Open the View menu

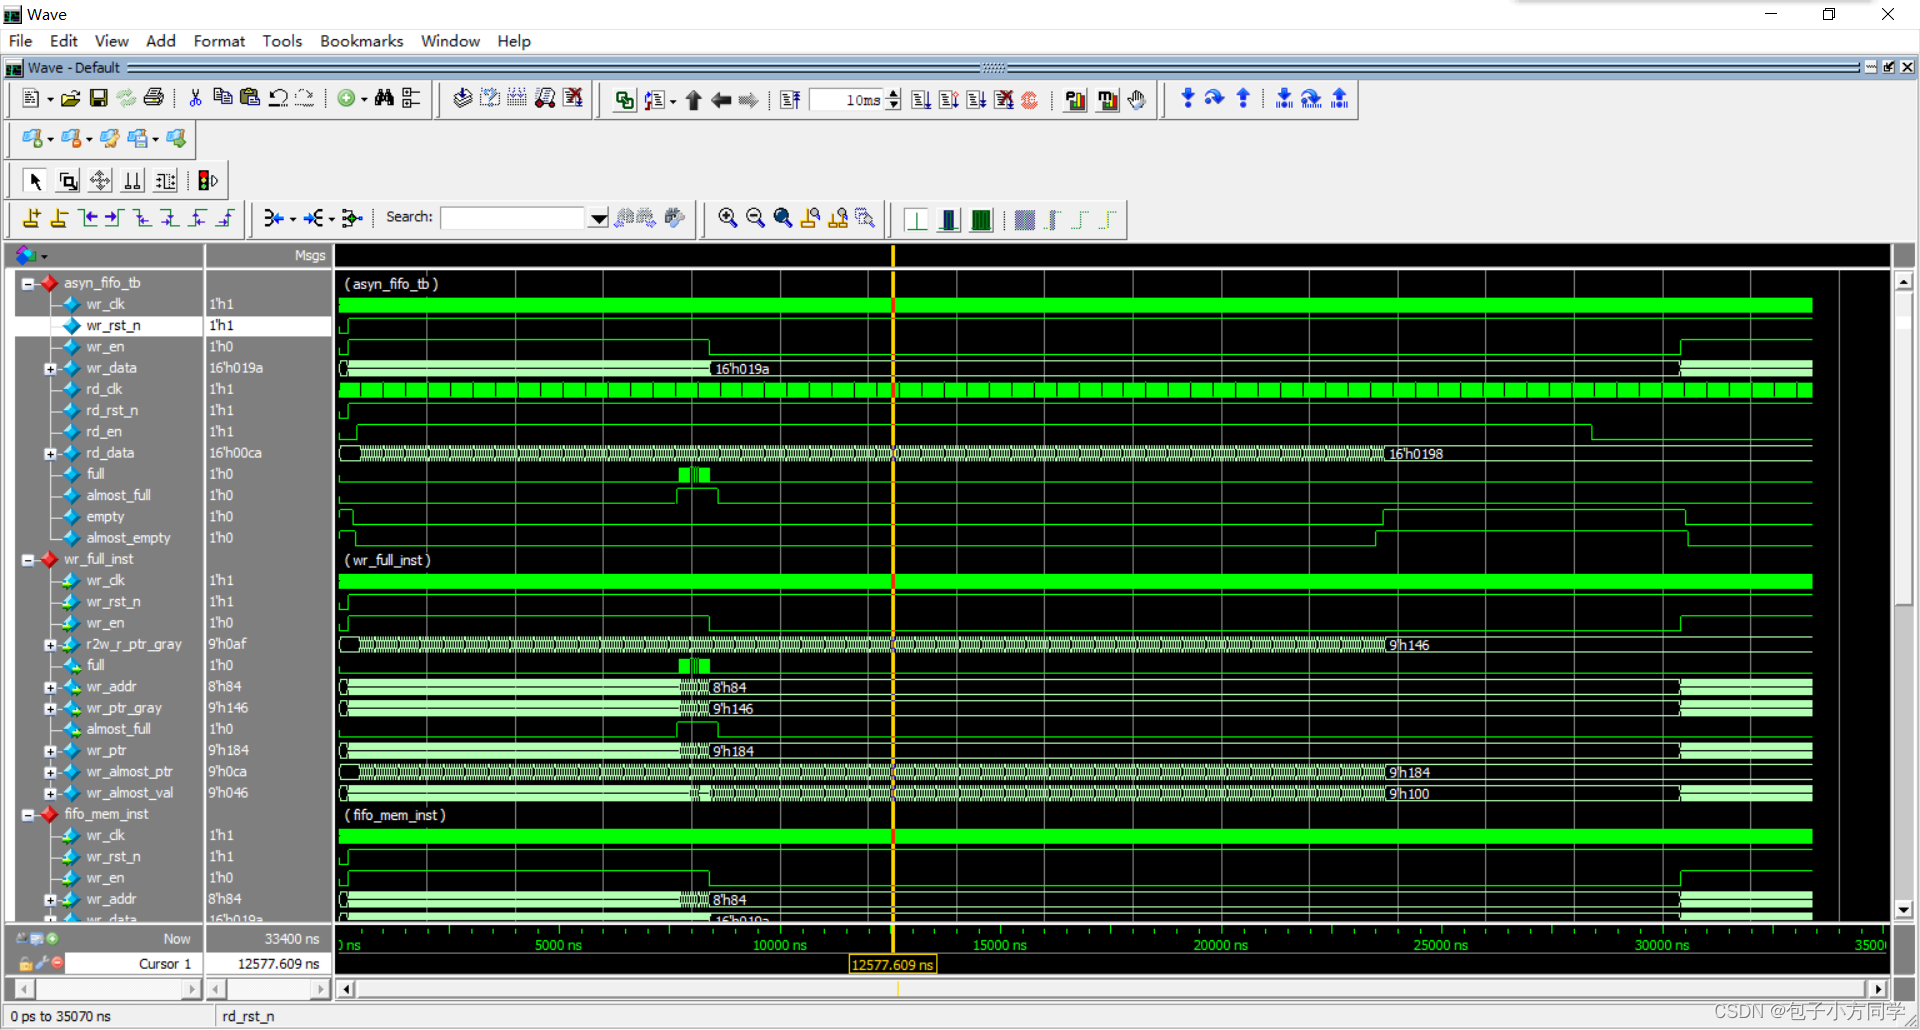(x=112, y=41)
